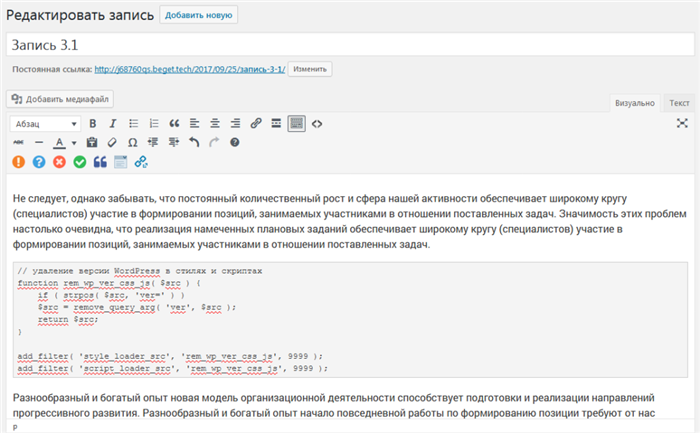Insert red cross error block
This screenshot has width=700, height=433.
59,162
